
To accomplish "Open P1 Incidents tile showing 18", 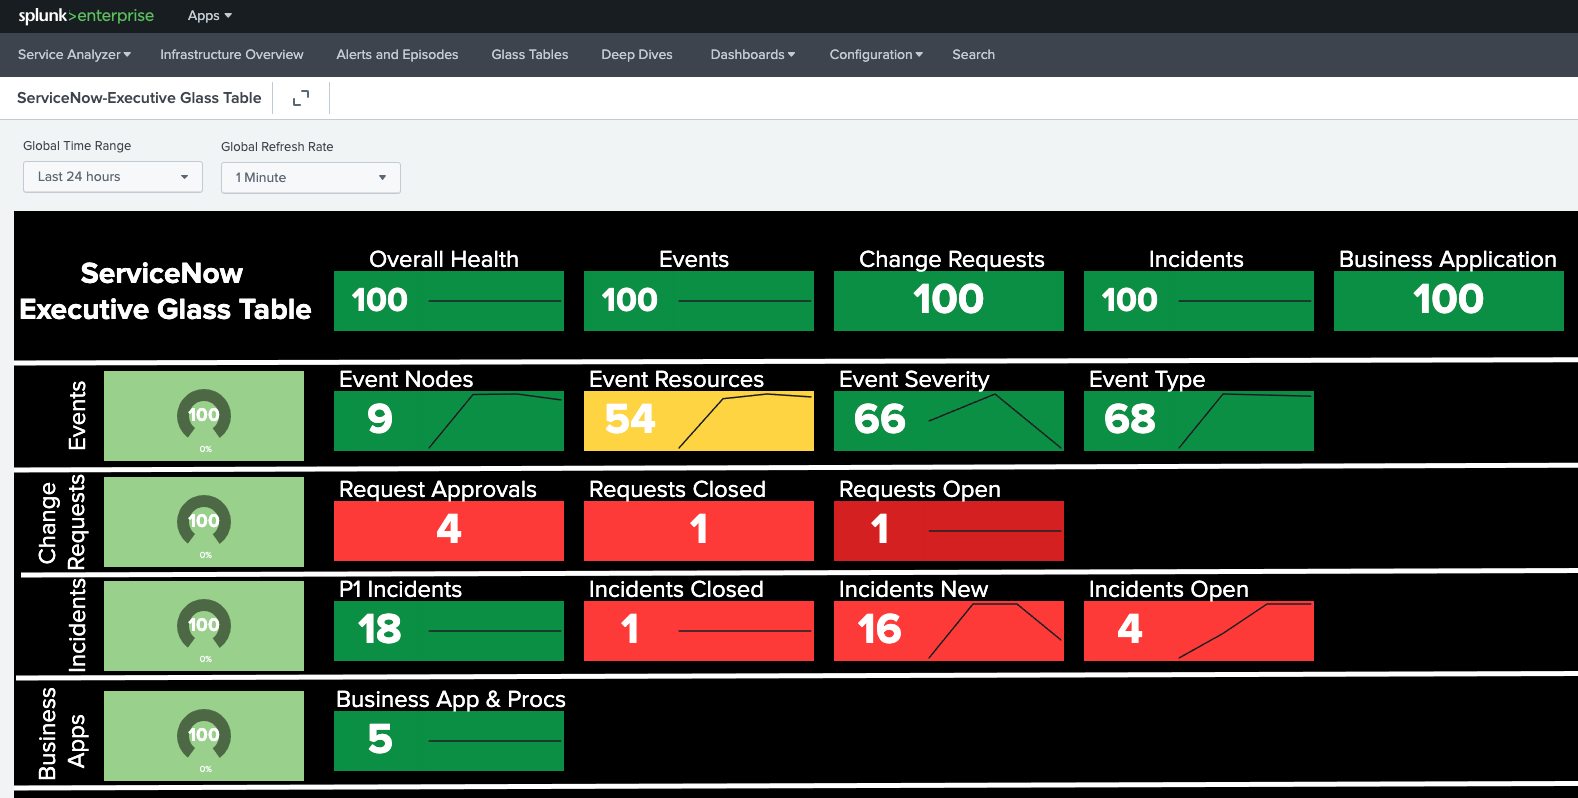I will [x=449, y=631].
